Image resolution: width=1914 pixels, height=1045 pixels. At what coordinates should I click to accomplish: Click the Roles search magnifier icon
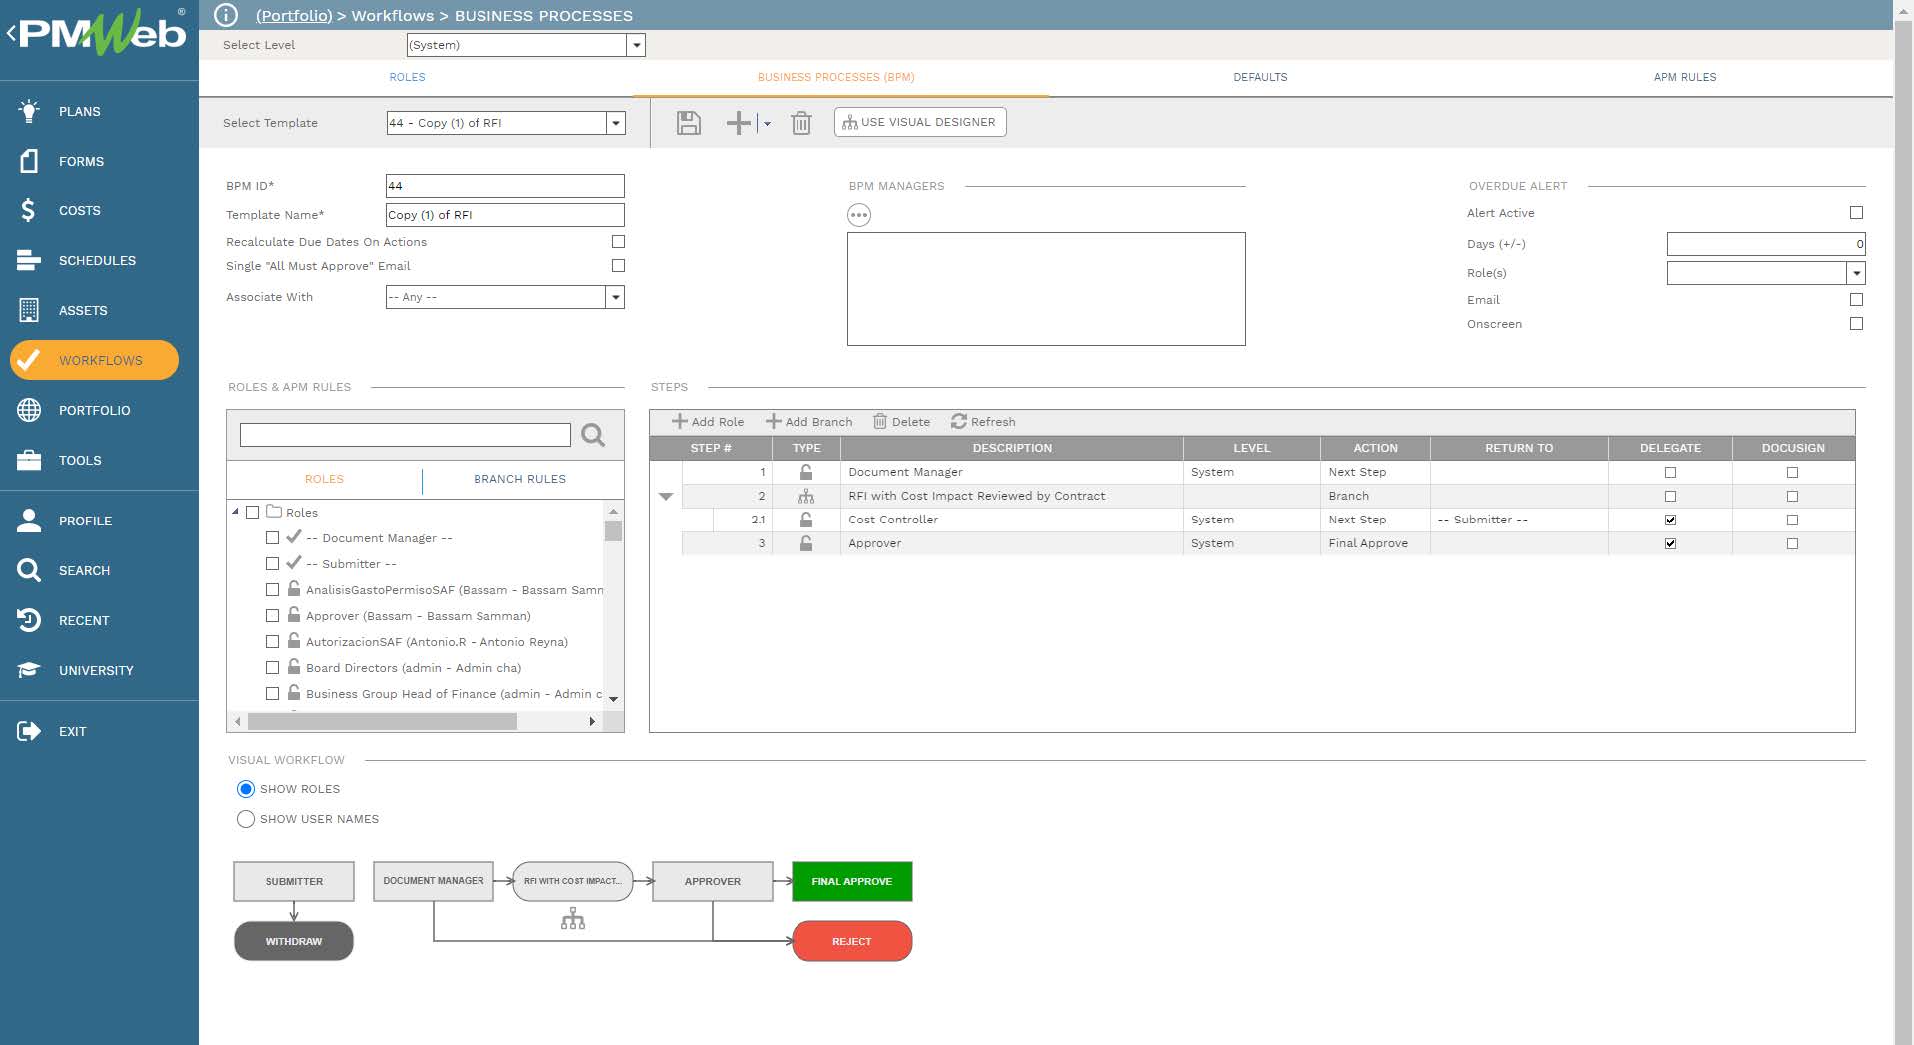(593, 435)
